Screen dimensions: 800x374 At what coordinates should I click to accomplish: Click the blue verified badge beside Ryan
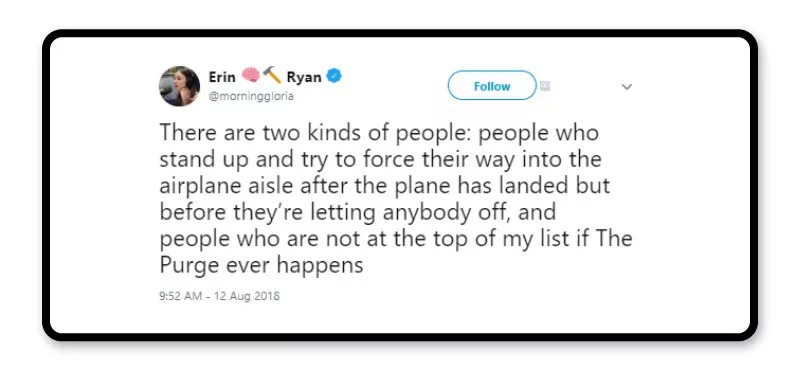click(334, 77)
